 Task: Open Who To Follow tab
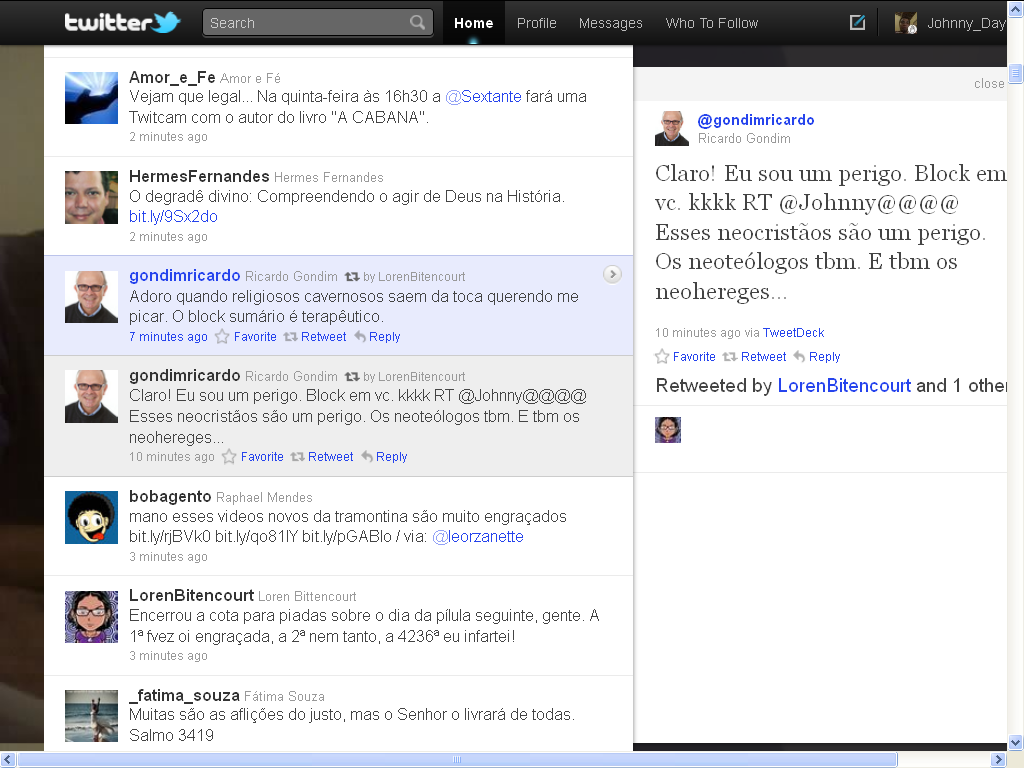712,23
